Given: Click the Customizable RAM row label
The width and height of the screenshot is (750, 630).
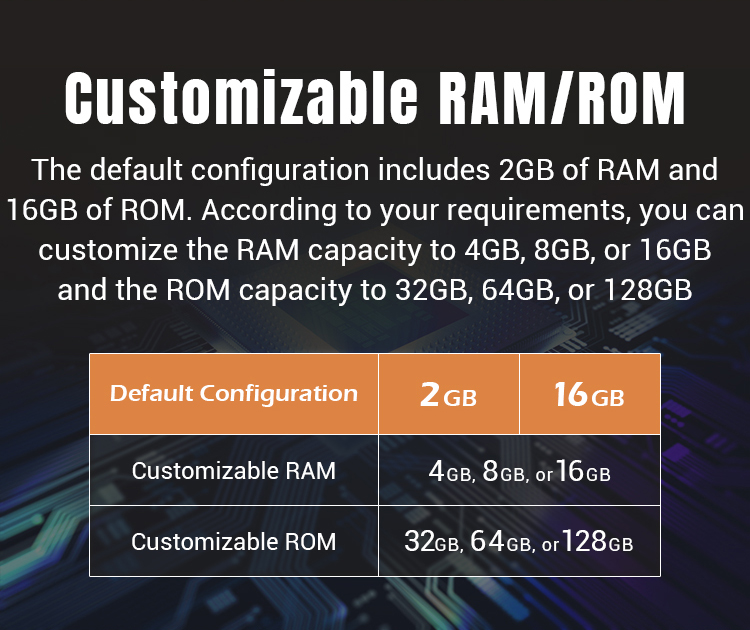Looking at the screenshot, I should click(x=234, y=471).
